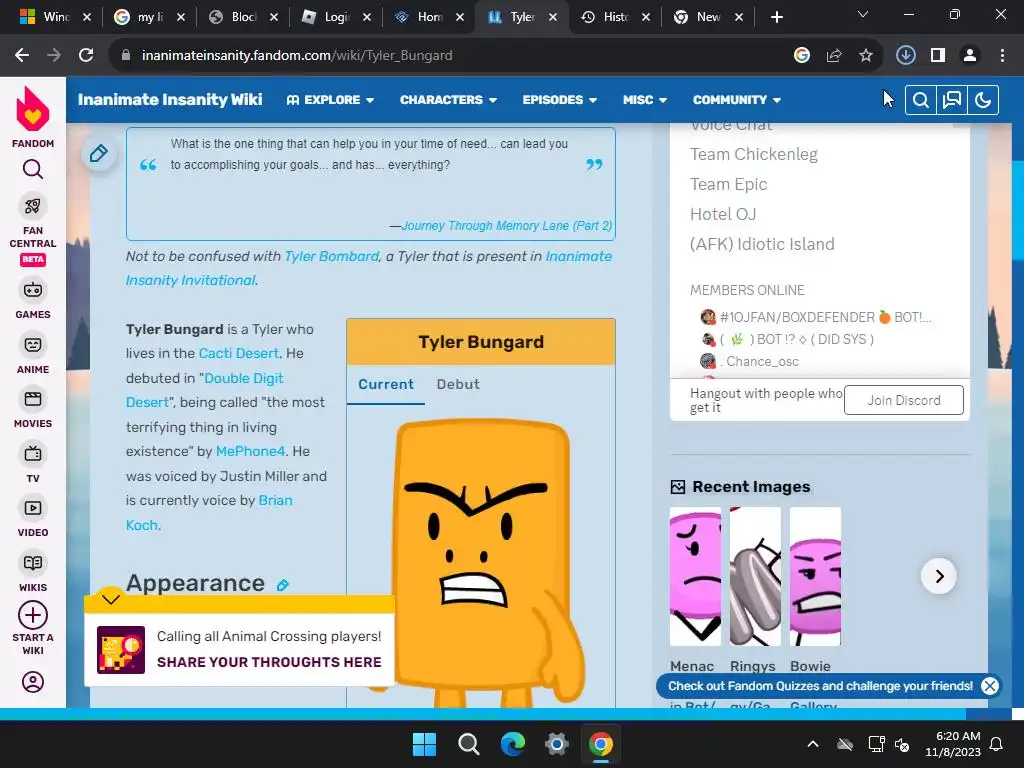Click the Google icon in address bar
The width and height of the screenshot is (1024, 768).
click(801, 56)
